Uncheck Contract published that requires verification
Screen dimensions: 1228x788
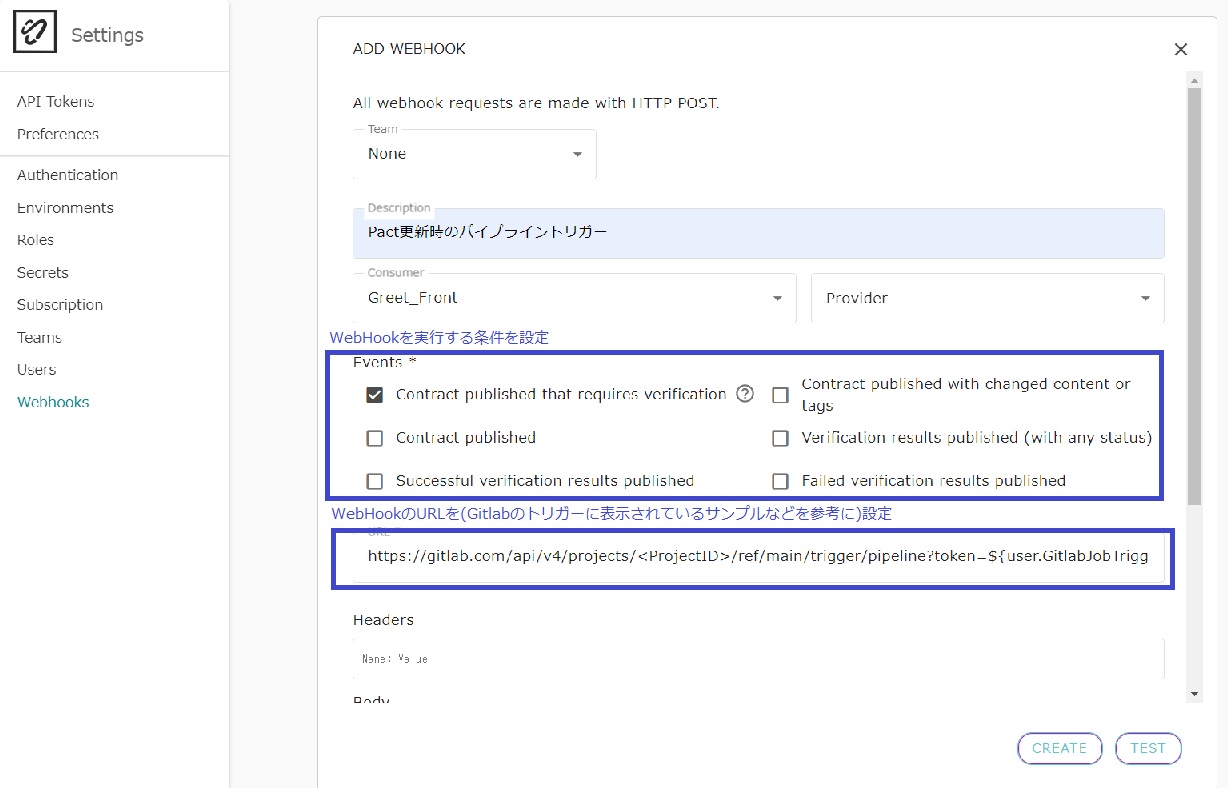(x=375, y=395)
